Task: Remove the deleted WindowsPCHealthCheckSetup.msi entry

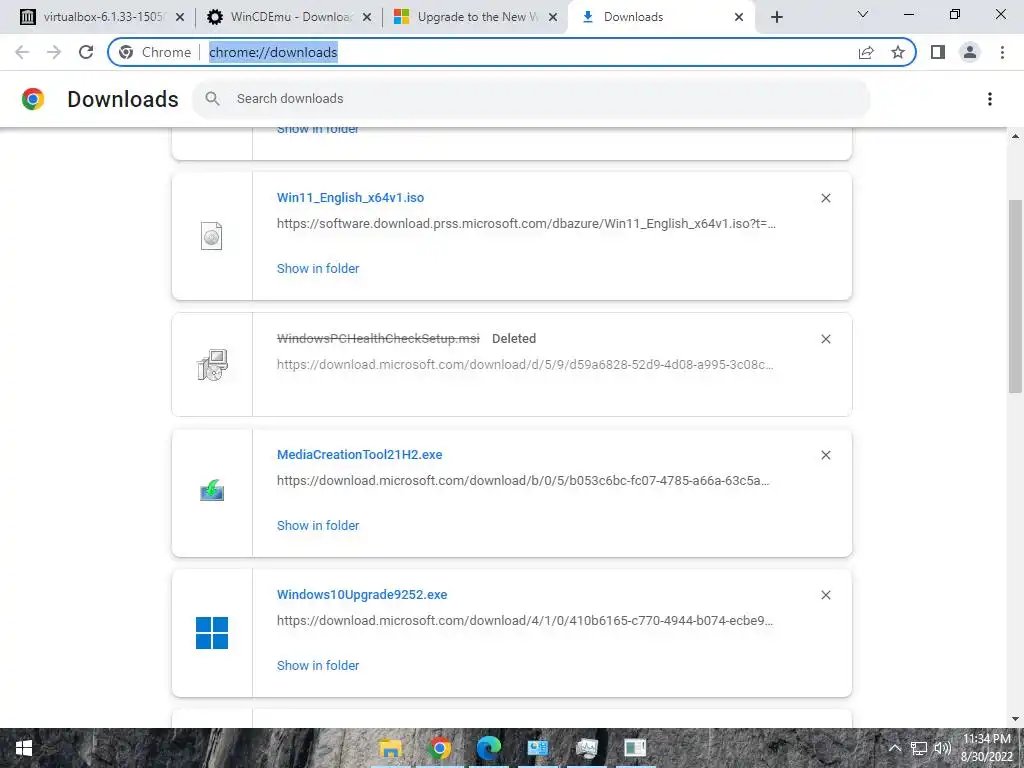Action: pos(825,339)
